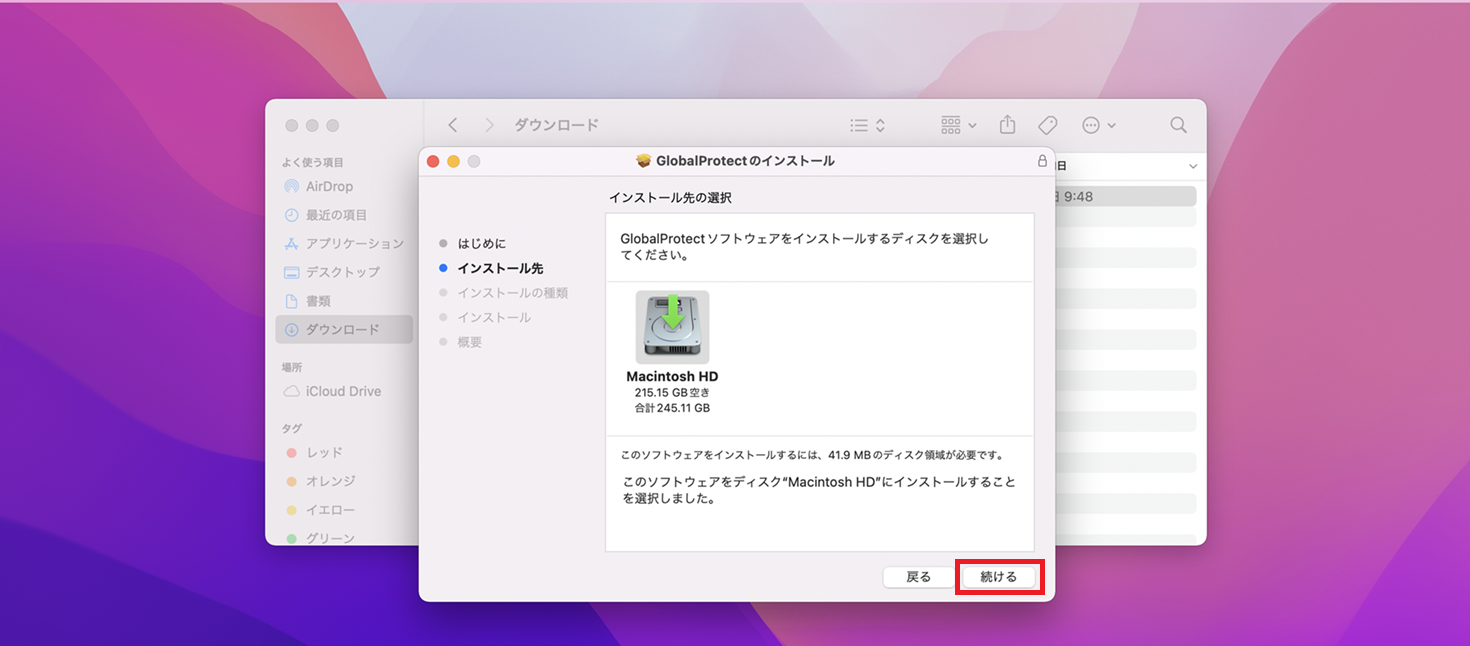Select the Macintosh HD disk icon

[672, 327]
